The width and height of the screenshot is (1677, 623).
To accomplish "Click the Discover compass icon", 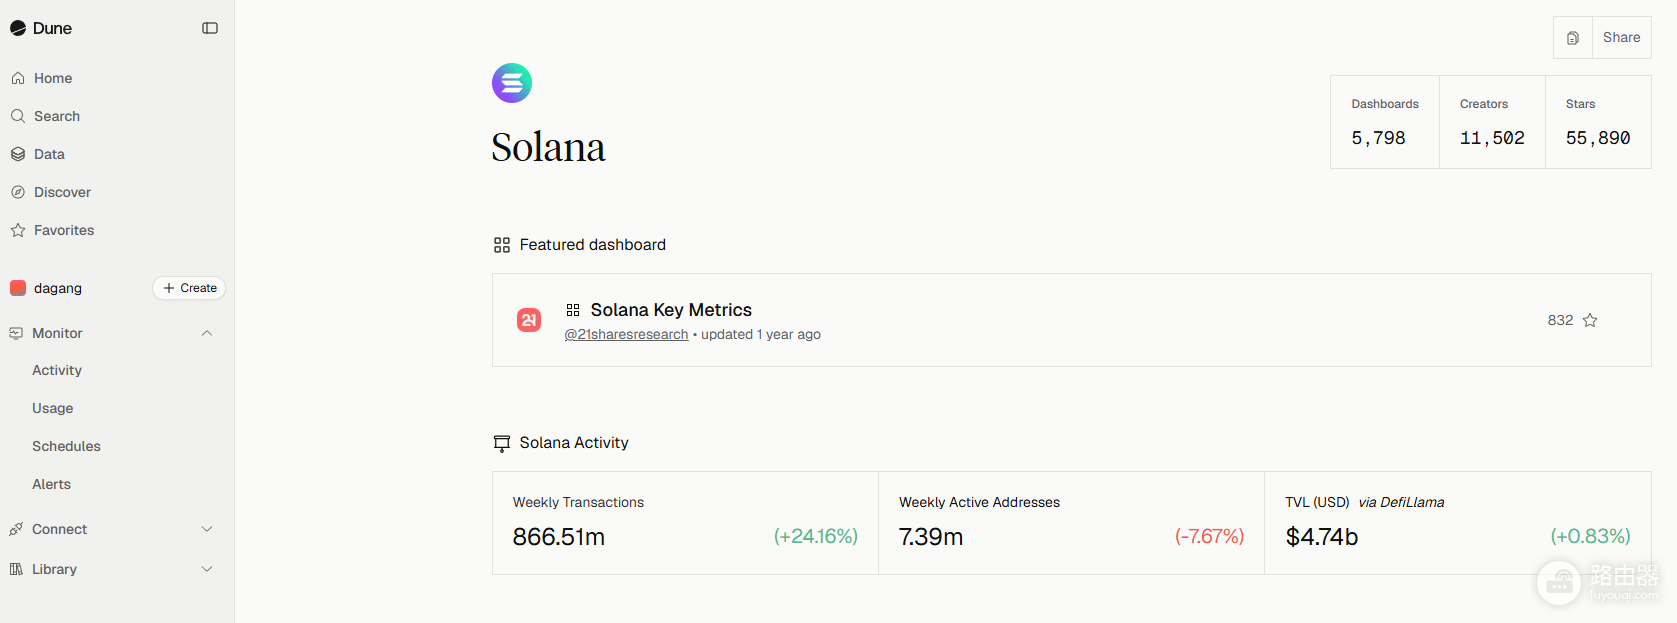I will pos(18,192).
